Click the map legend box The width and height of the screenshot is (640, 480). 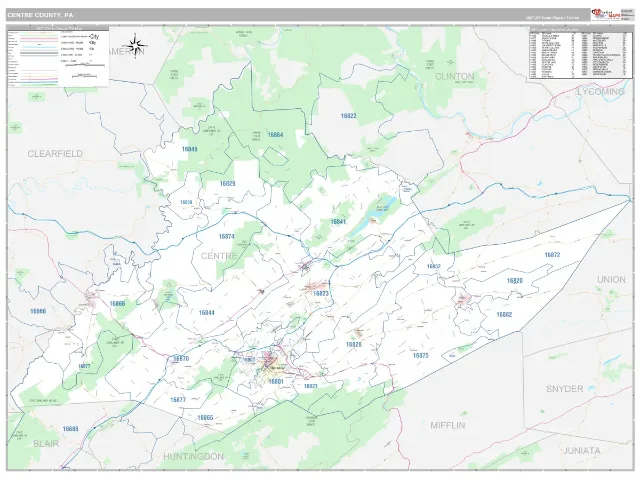pos(58,57)
